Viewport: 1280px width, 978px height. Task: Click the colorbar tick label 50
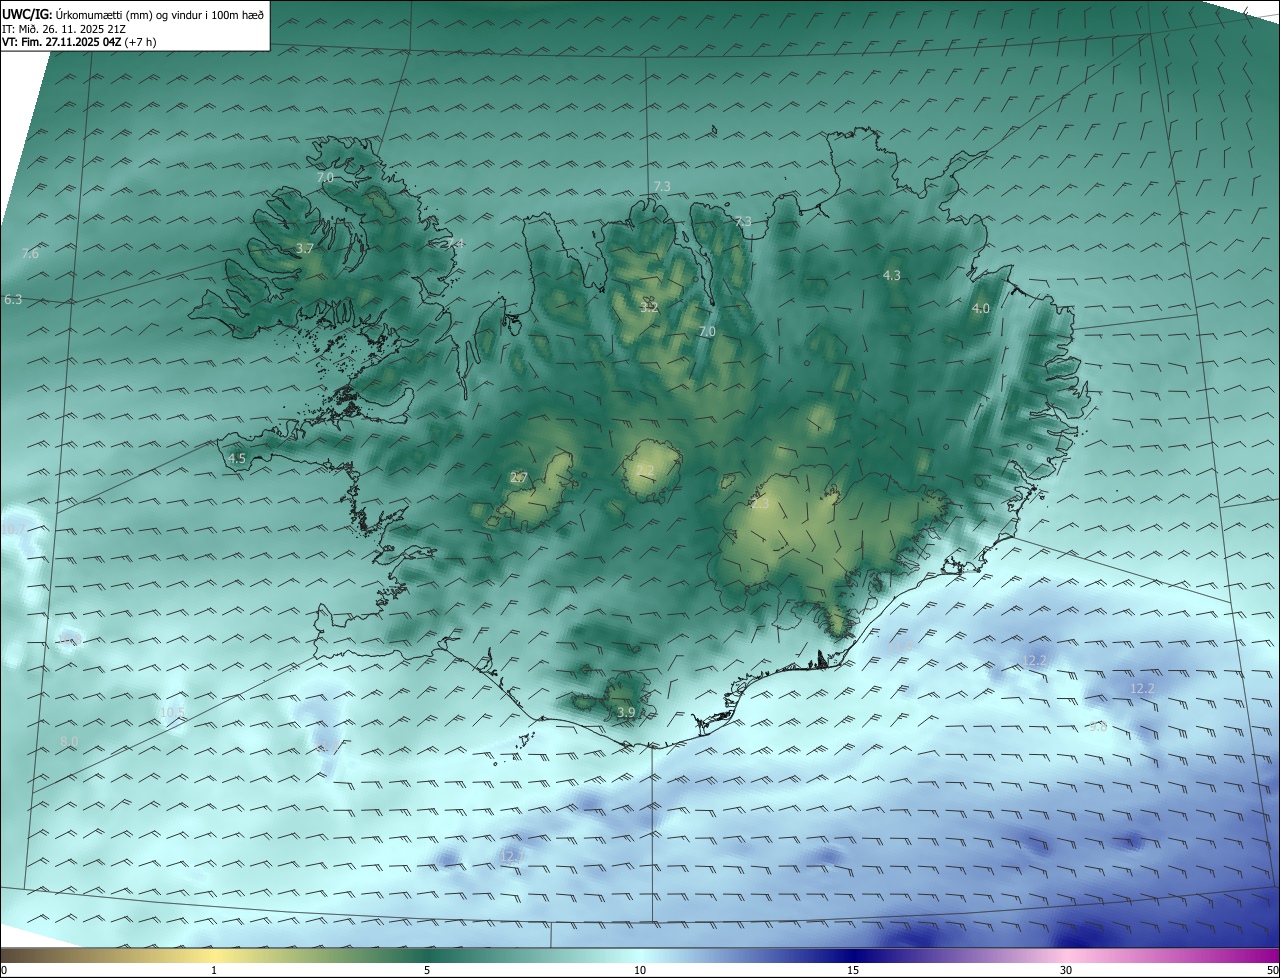1272,970
